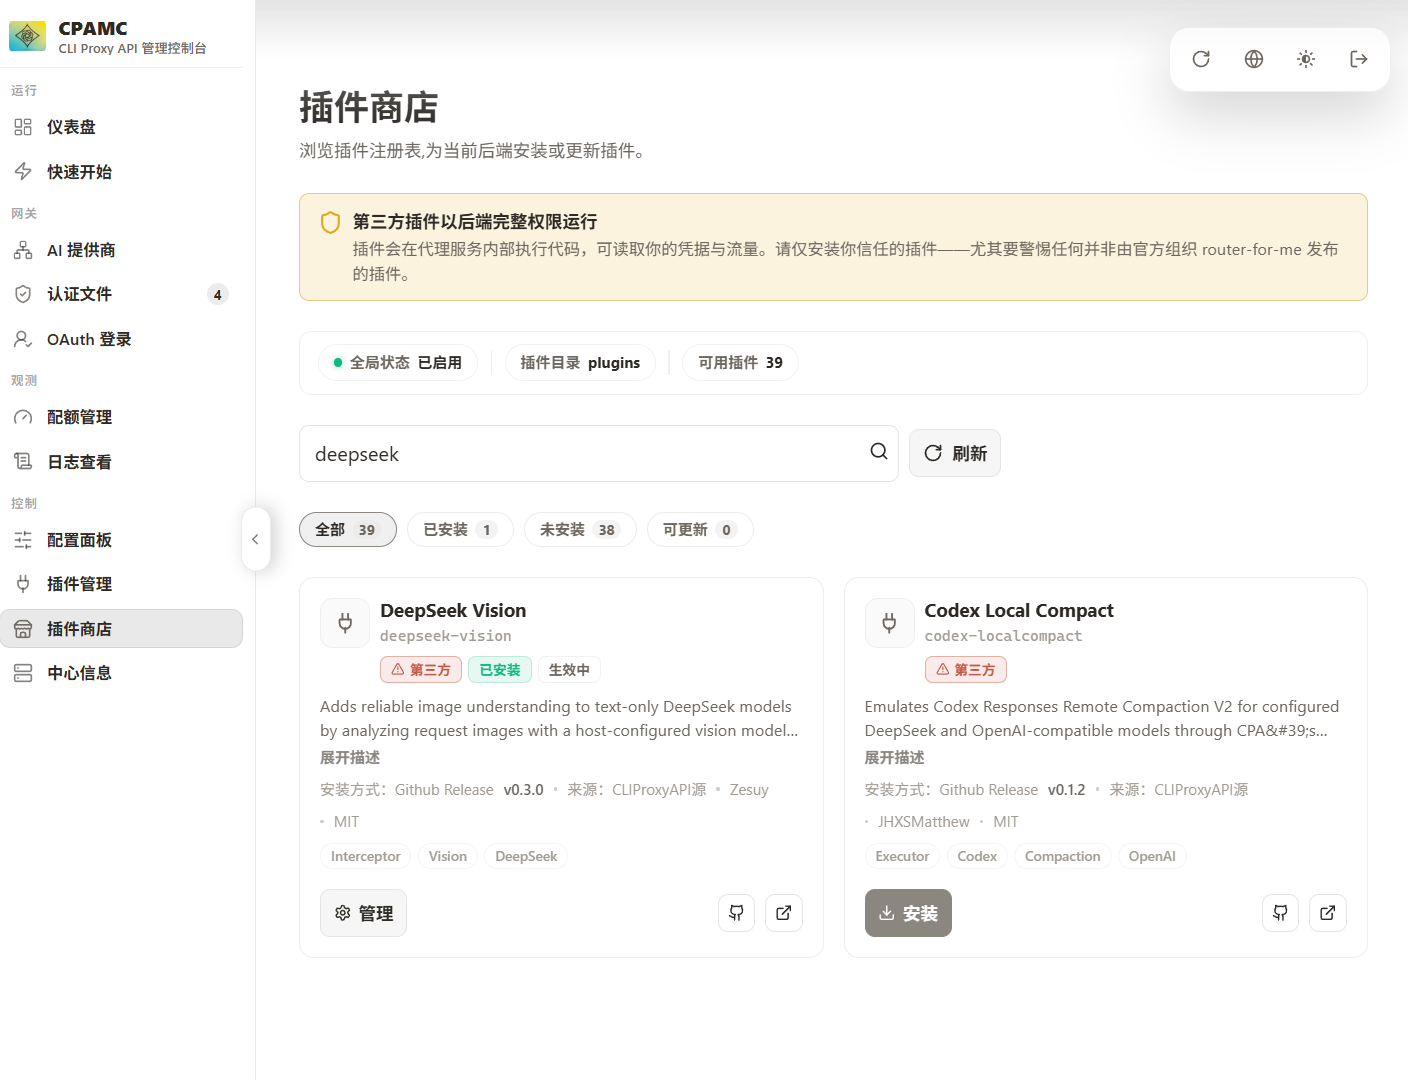Click the warning shield icon
Image resolution: width=1408 pixels, height=1080 pixels.
pos(330,222)
